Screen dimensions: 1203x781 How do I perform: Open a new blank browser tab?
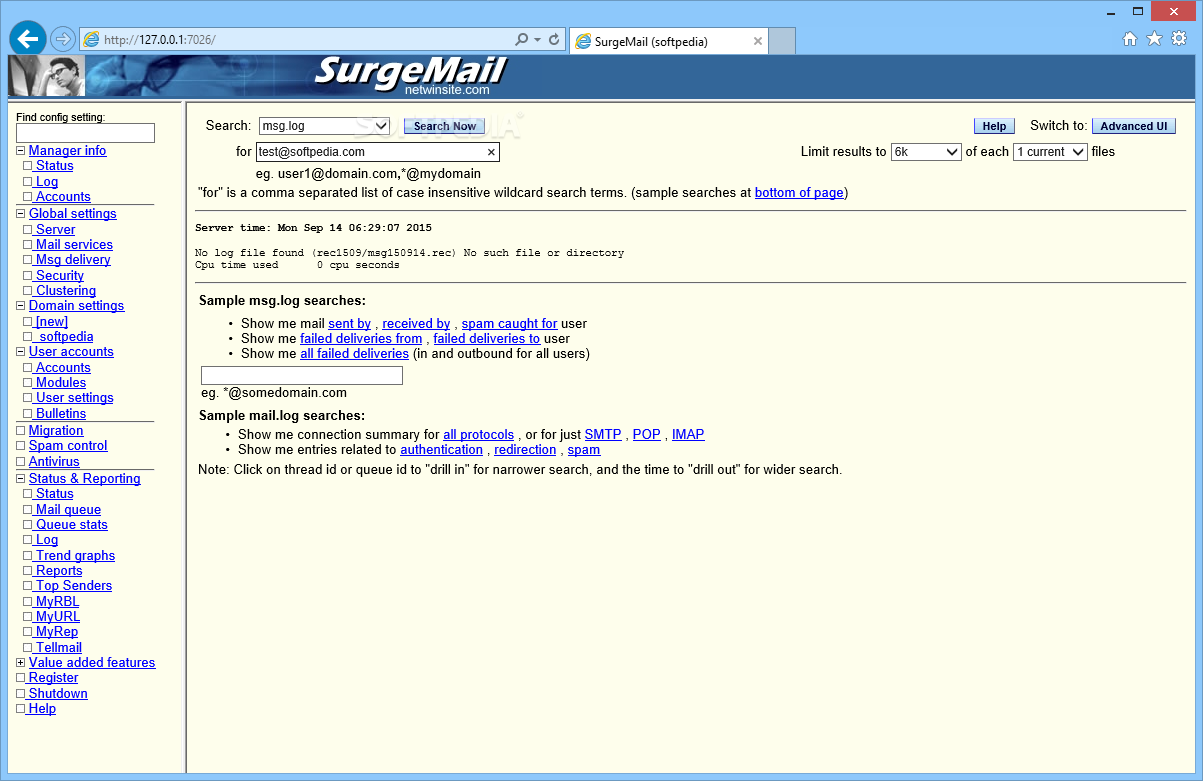[x=783, y=41]
